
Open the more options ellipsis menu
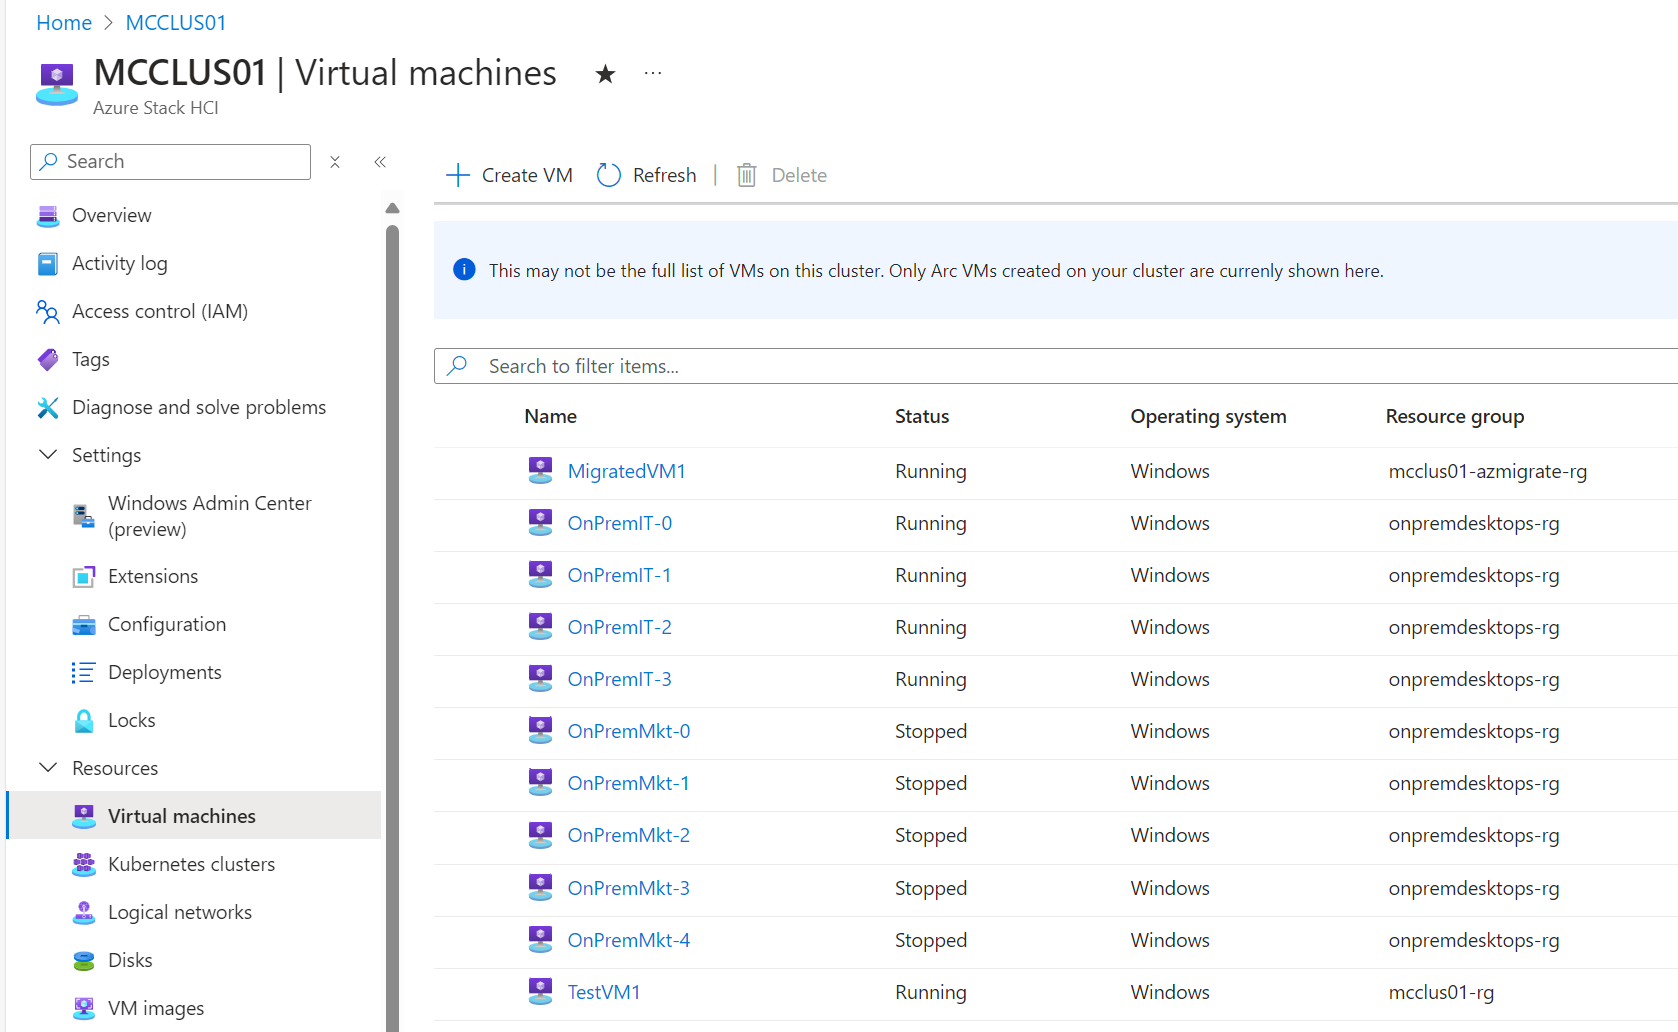(x=653, y=72)
